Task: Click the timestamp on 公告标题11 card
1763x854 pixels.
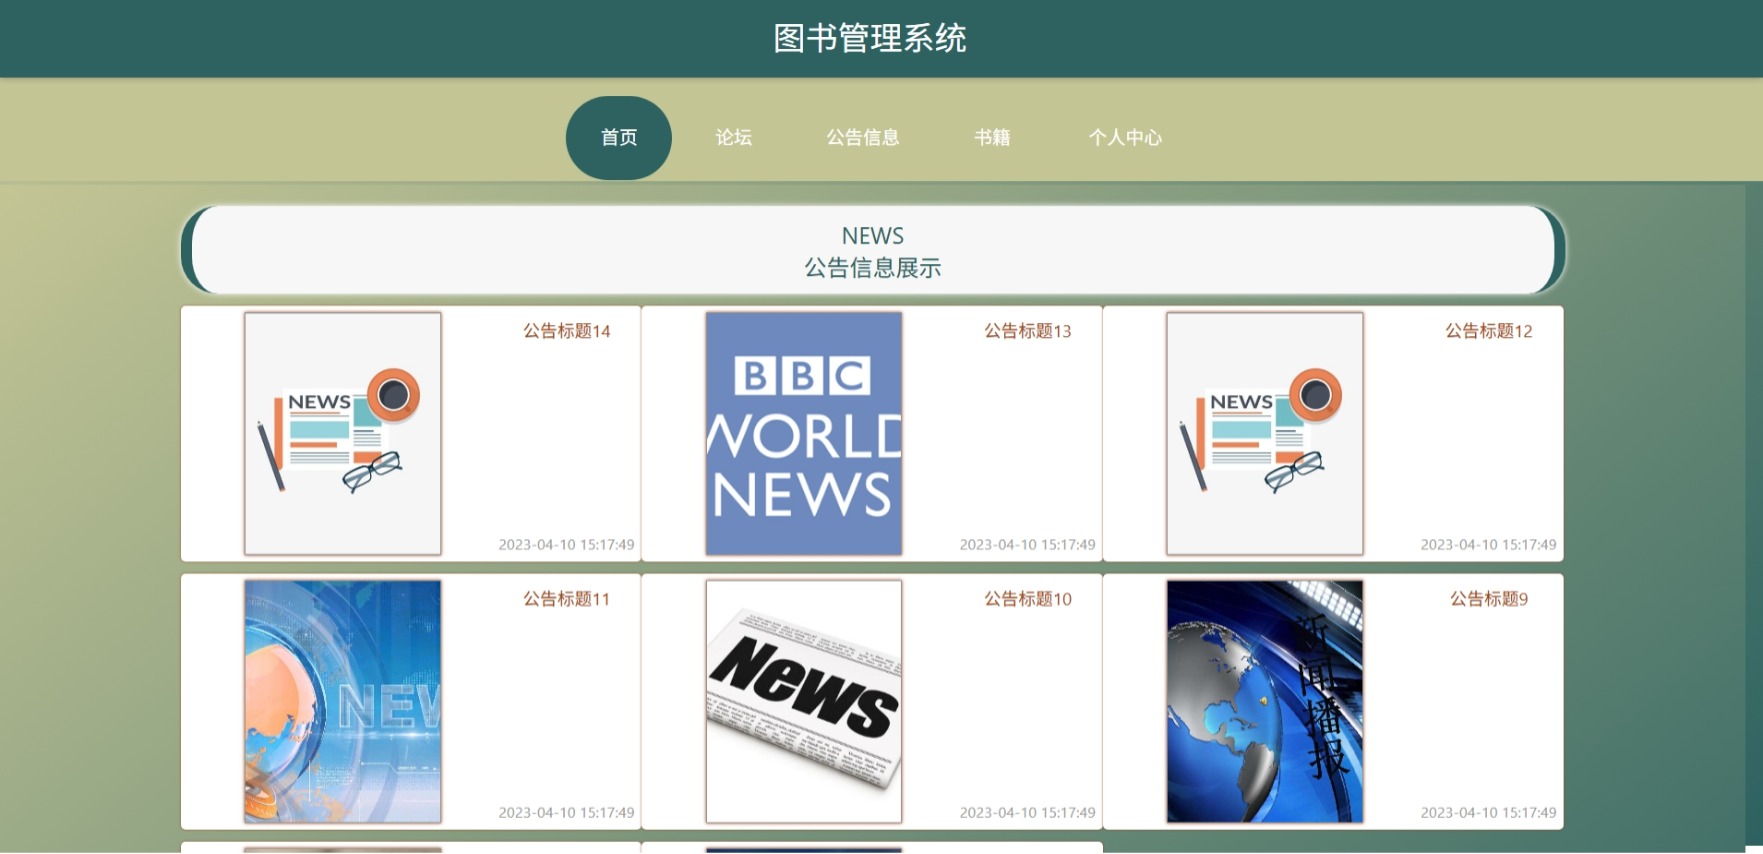Action: 567,813
